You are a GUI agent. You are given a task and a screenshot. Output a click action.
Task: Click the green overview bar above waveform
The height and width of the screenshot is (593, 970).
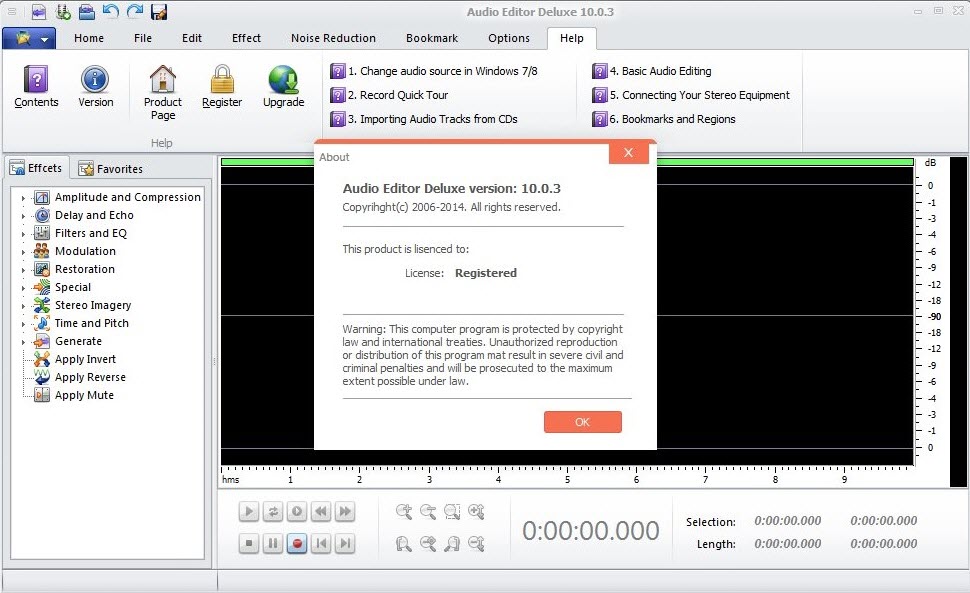point(567,162)
